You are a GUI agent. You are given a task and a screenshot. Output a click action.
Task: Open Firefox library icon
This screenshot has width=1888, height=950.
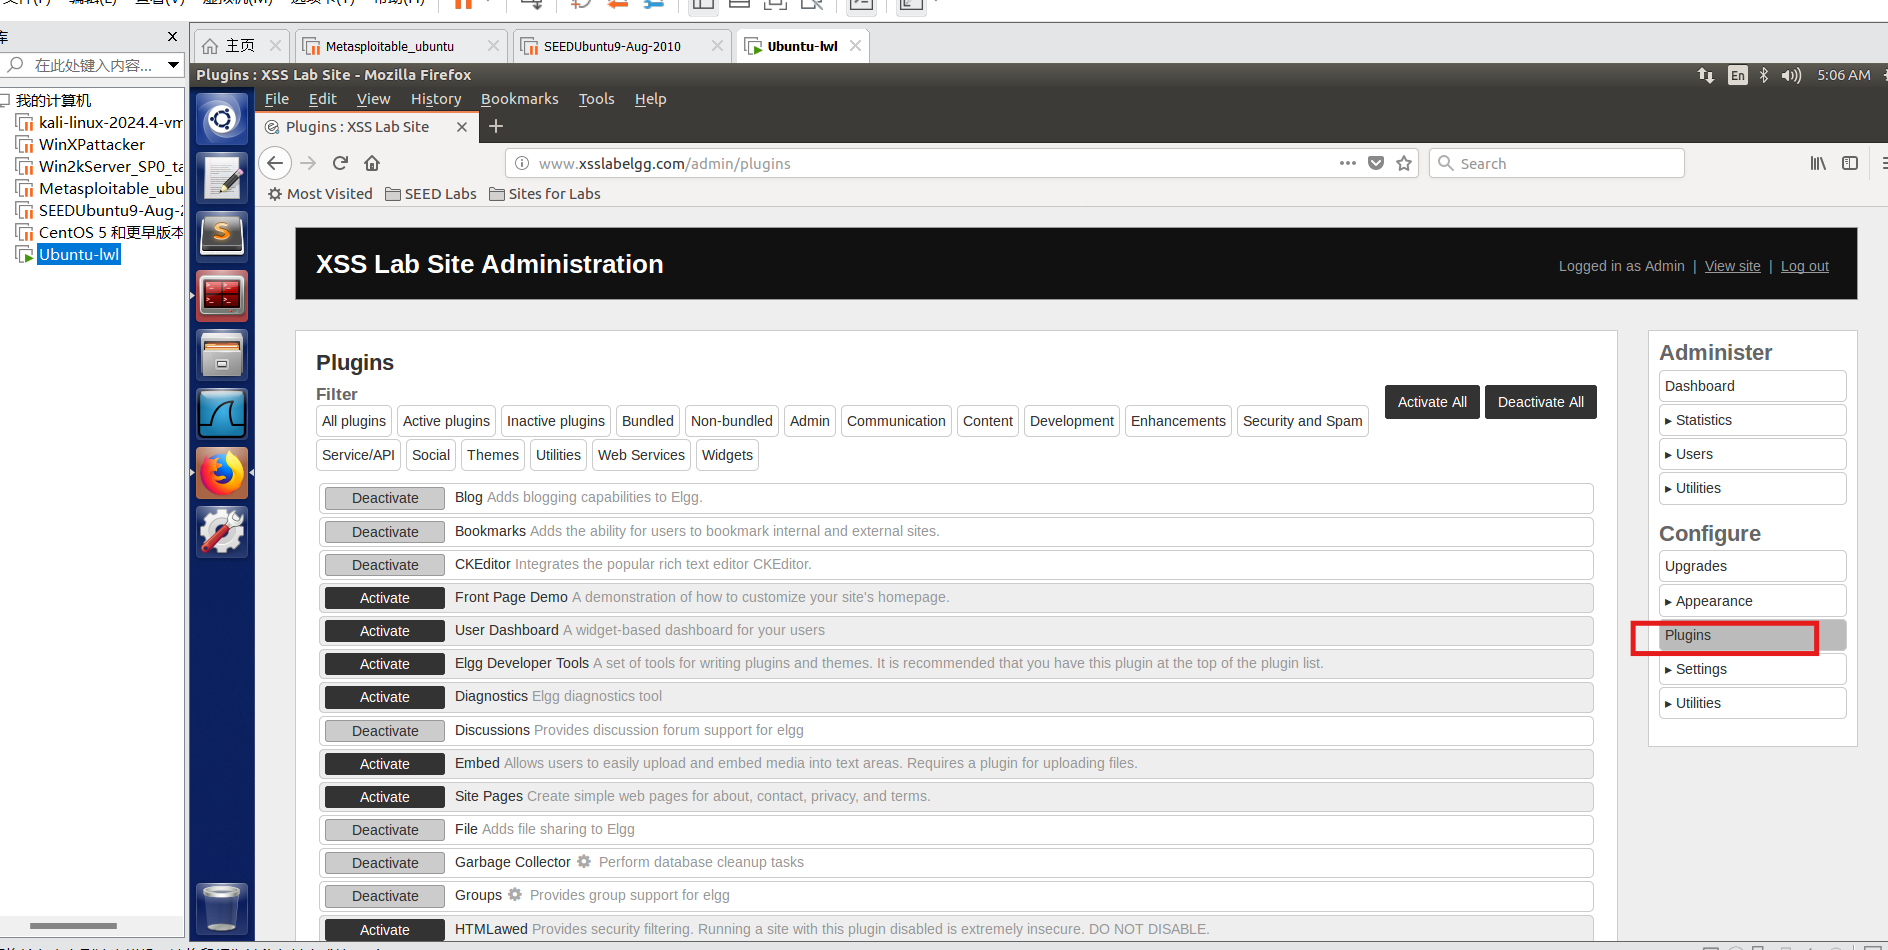(1818, 163)
